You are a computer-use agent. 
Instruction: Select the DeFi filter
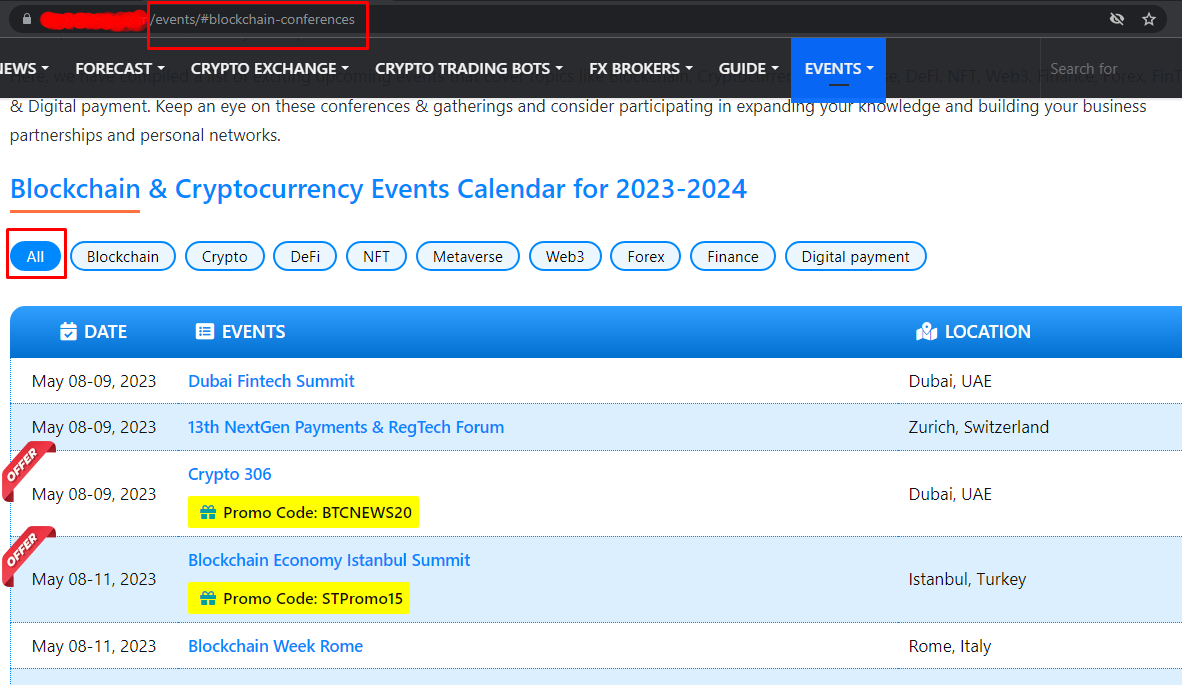305,256
